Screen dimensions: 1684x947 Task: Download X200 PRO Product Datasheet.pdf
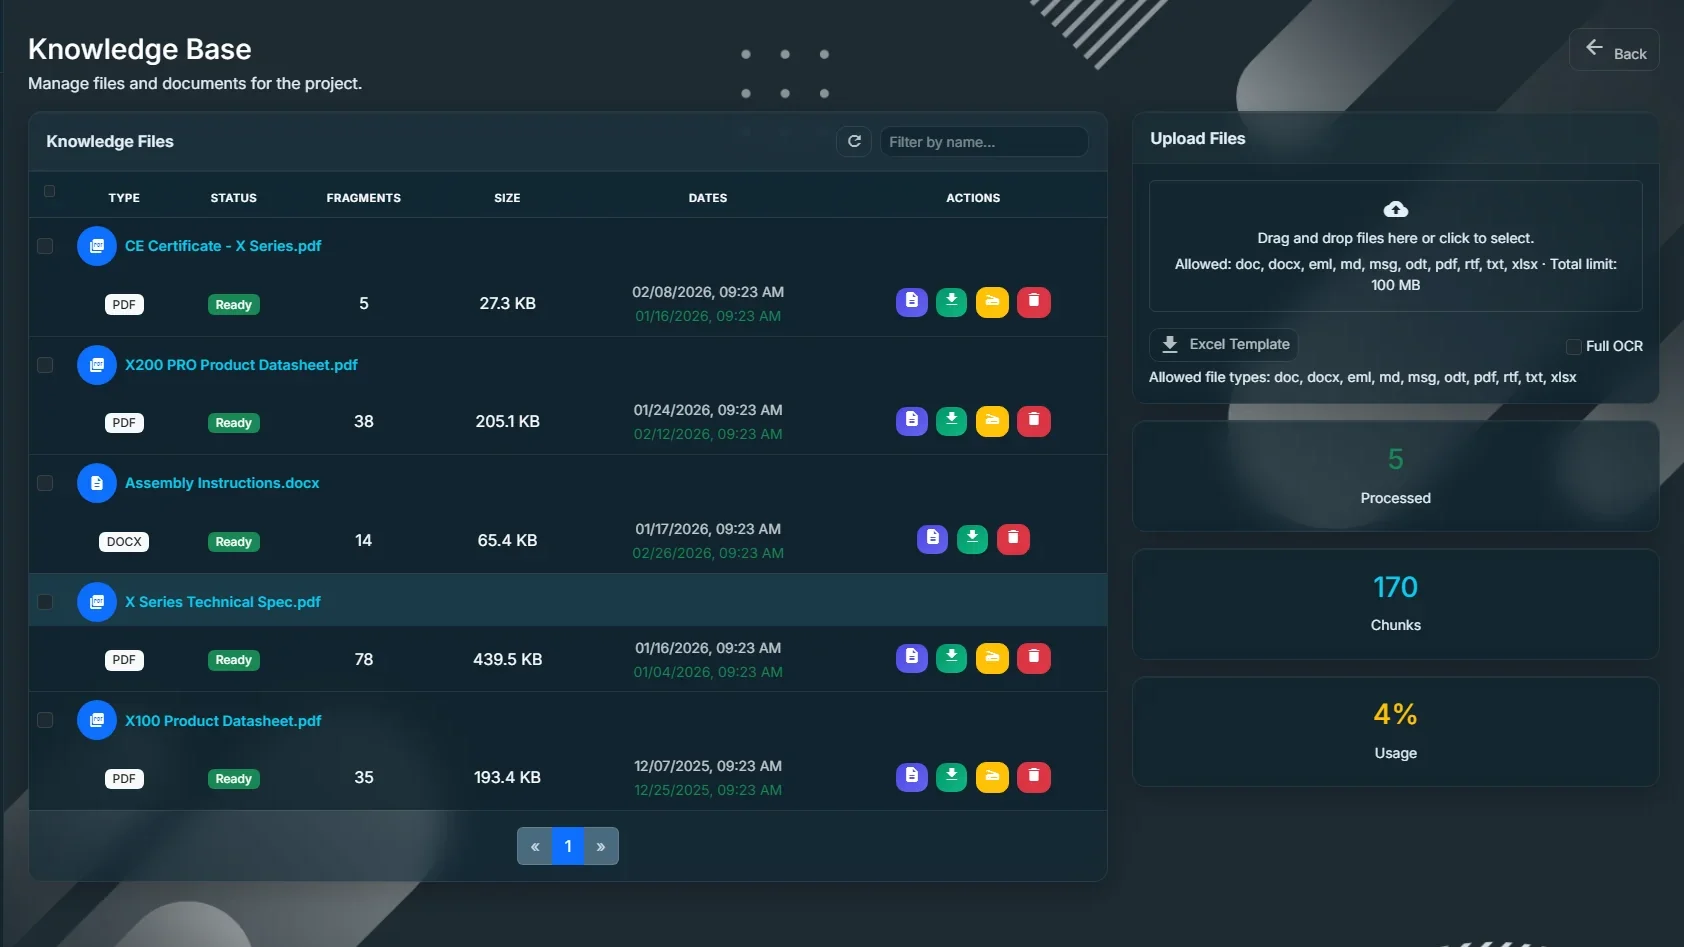pos(951,421)
